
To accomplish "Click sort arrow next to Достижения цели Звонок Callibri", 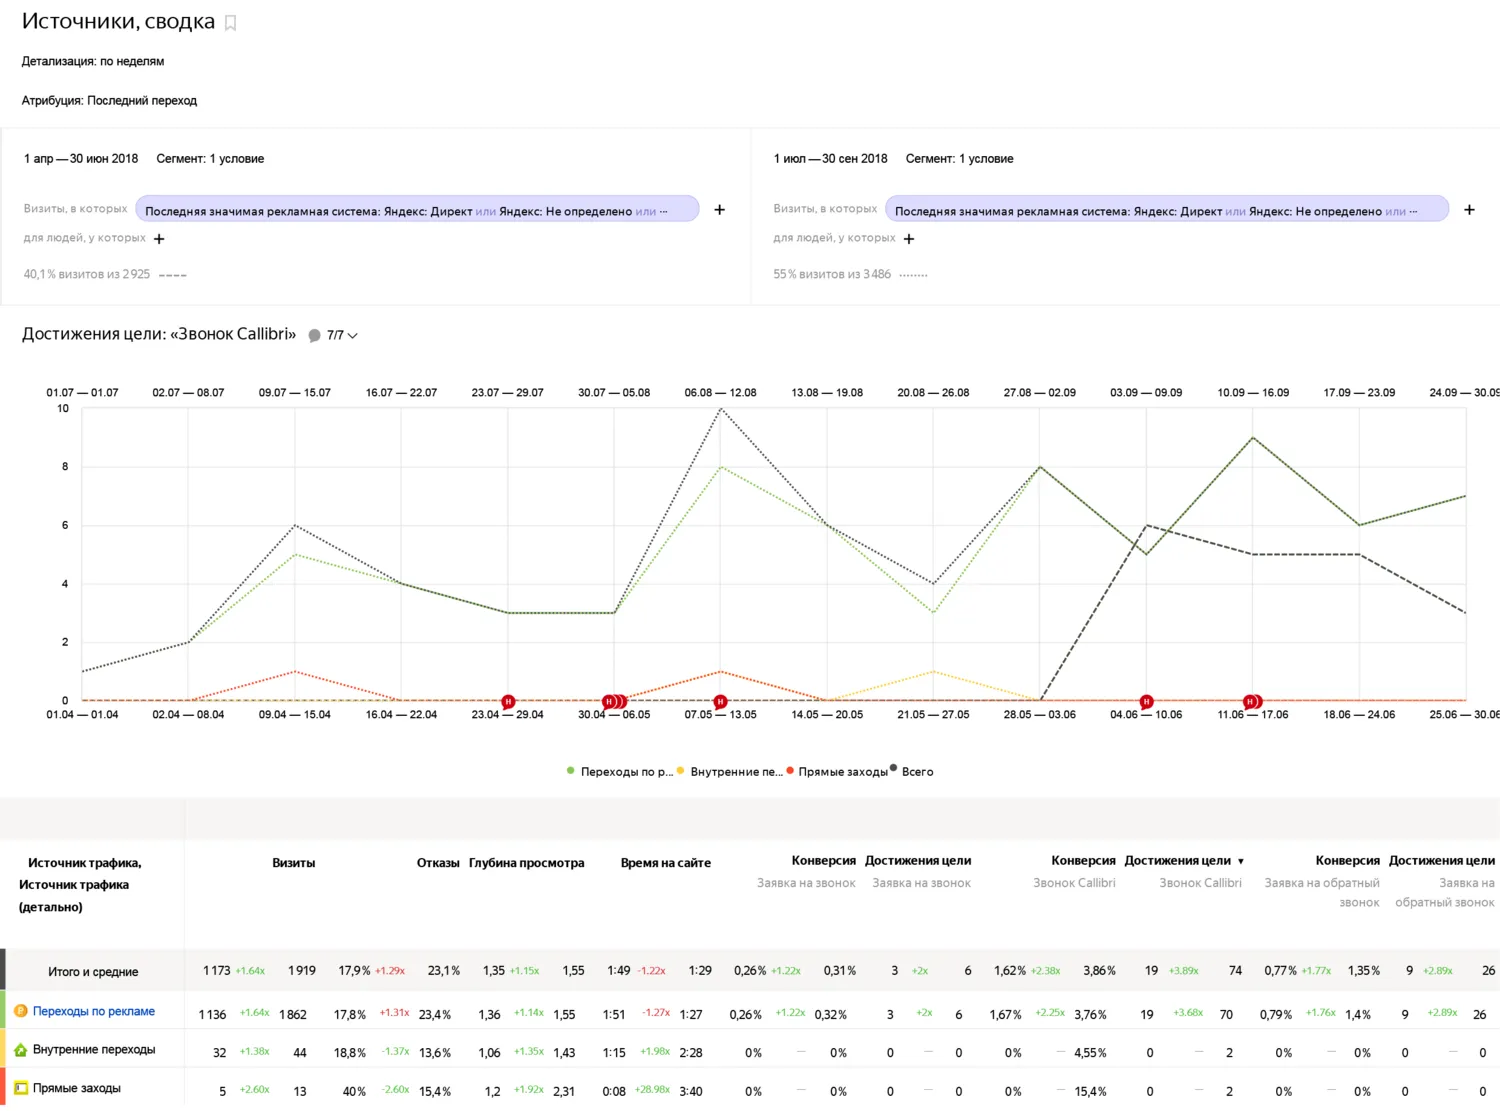I will [1241, 861].
